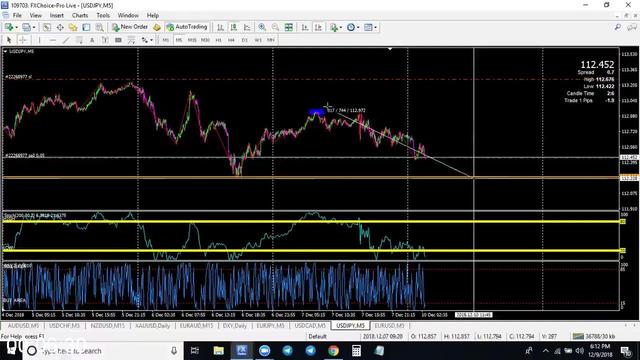640x360 pixels.
Task: Open the chat bubble icon at toolbar right
Action: click(x=632, y=27)
